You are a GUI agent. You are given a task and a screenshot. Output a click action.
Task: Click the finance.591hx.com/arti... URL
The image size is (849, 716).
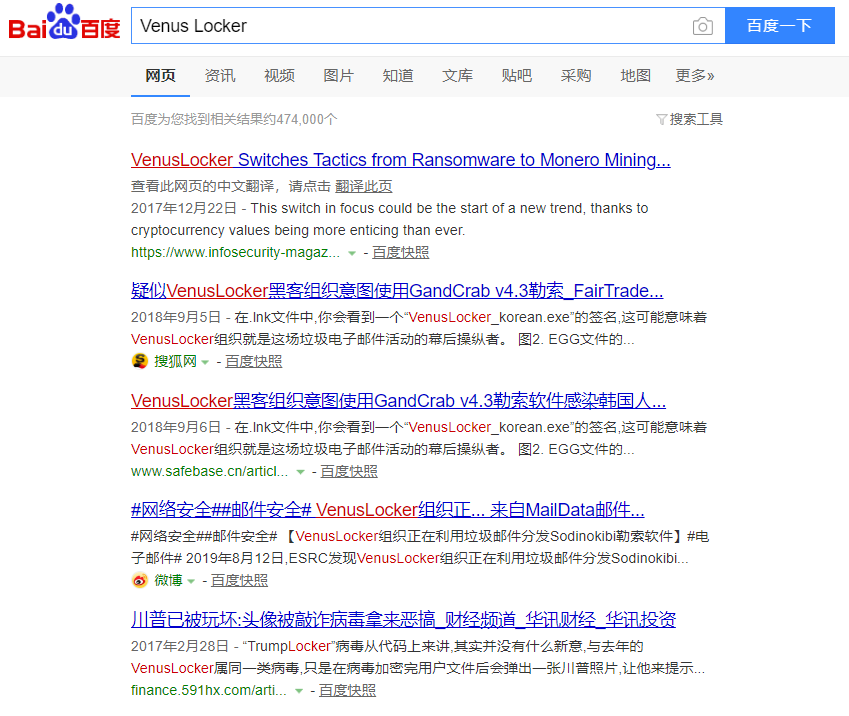tap(209, 691)
